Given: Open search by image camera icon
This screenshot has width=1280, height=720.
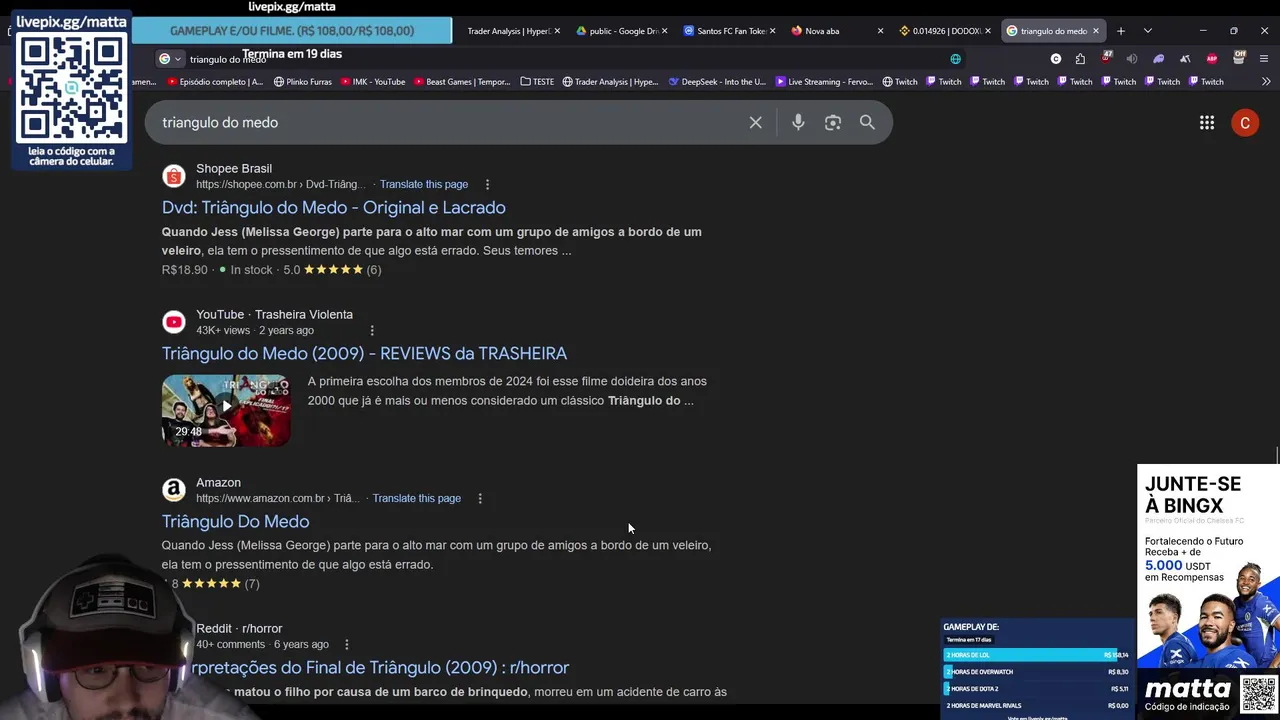Looking at the screenshot, I should 833,122.
